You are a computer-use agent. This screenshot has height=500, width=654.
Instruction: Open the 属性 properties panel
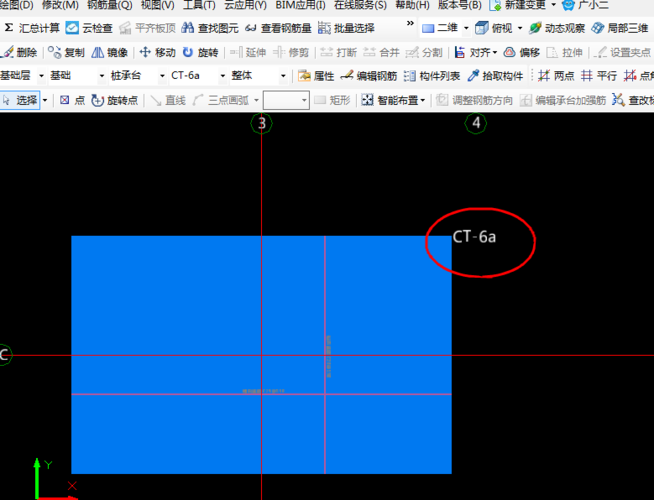316,76
